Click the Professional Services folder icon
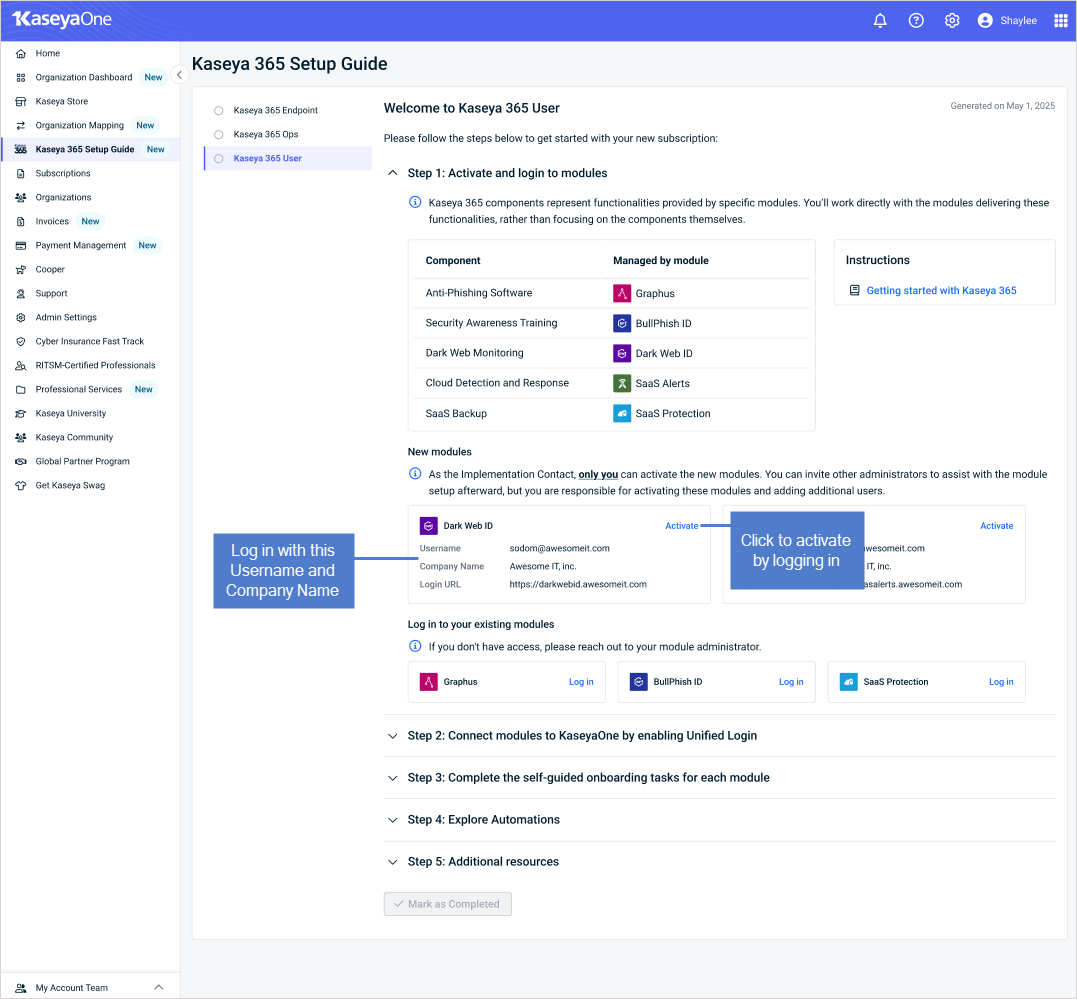Image resolution: width=1077 pixels, height=999 pixels. pyautogui.click(x=21, y=390)
